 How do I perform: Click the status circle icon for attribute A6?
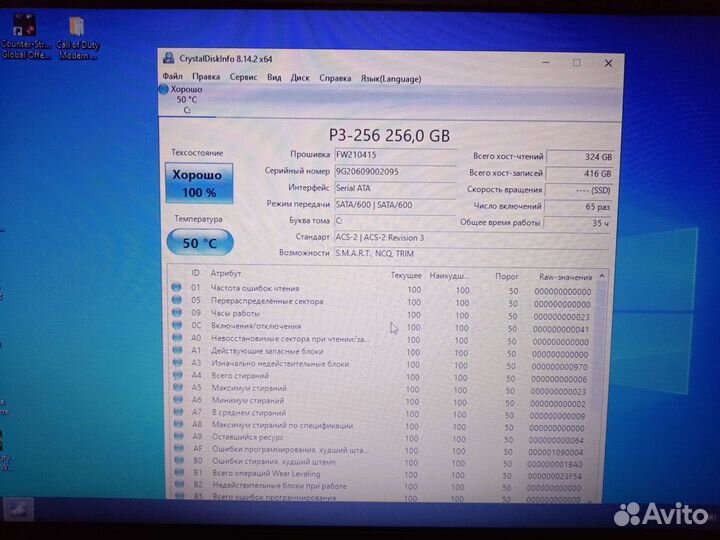[x=178, y=399]
